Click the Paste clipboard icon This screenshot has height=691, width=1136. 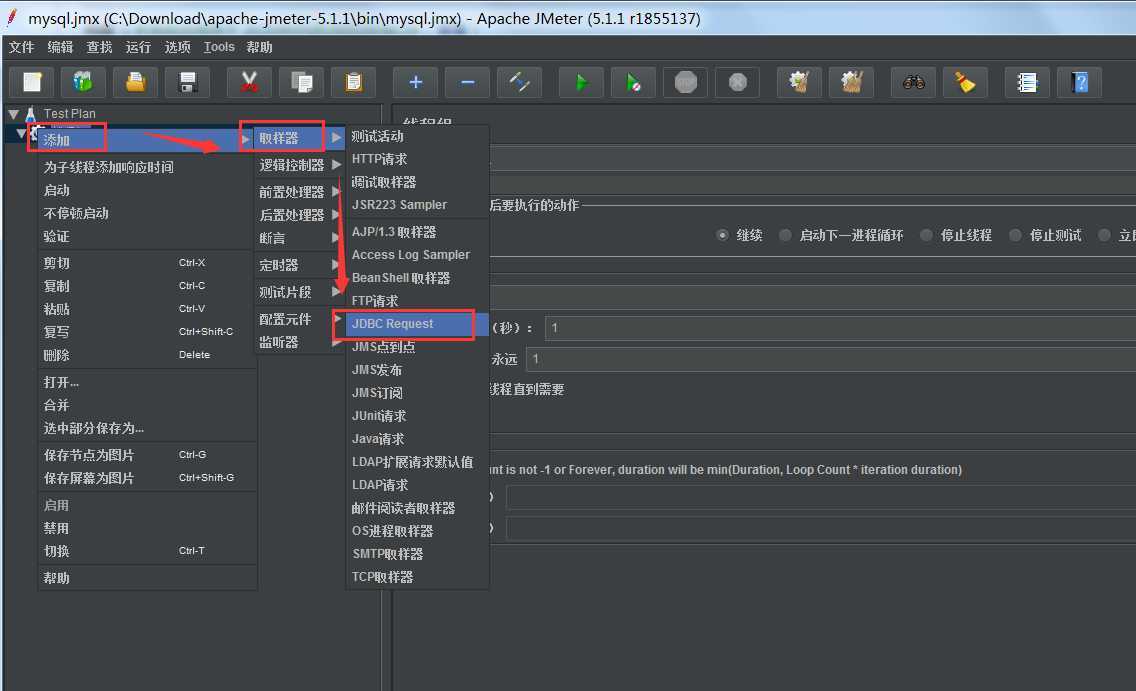[354, 82]
